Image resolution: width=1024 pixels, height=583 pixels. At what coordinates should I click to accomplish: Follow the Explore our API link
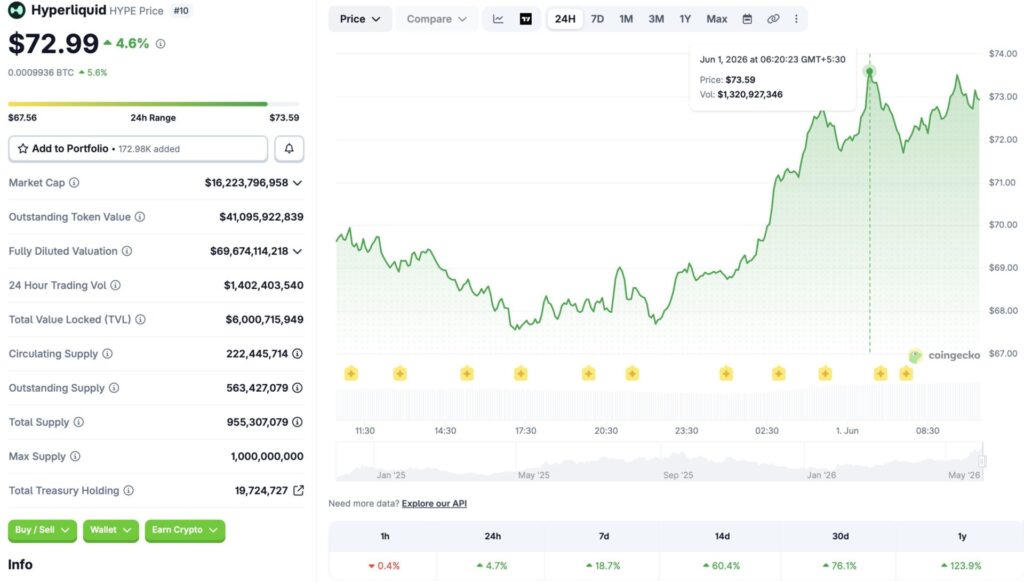434,503
